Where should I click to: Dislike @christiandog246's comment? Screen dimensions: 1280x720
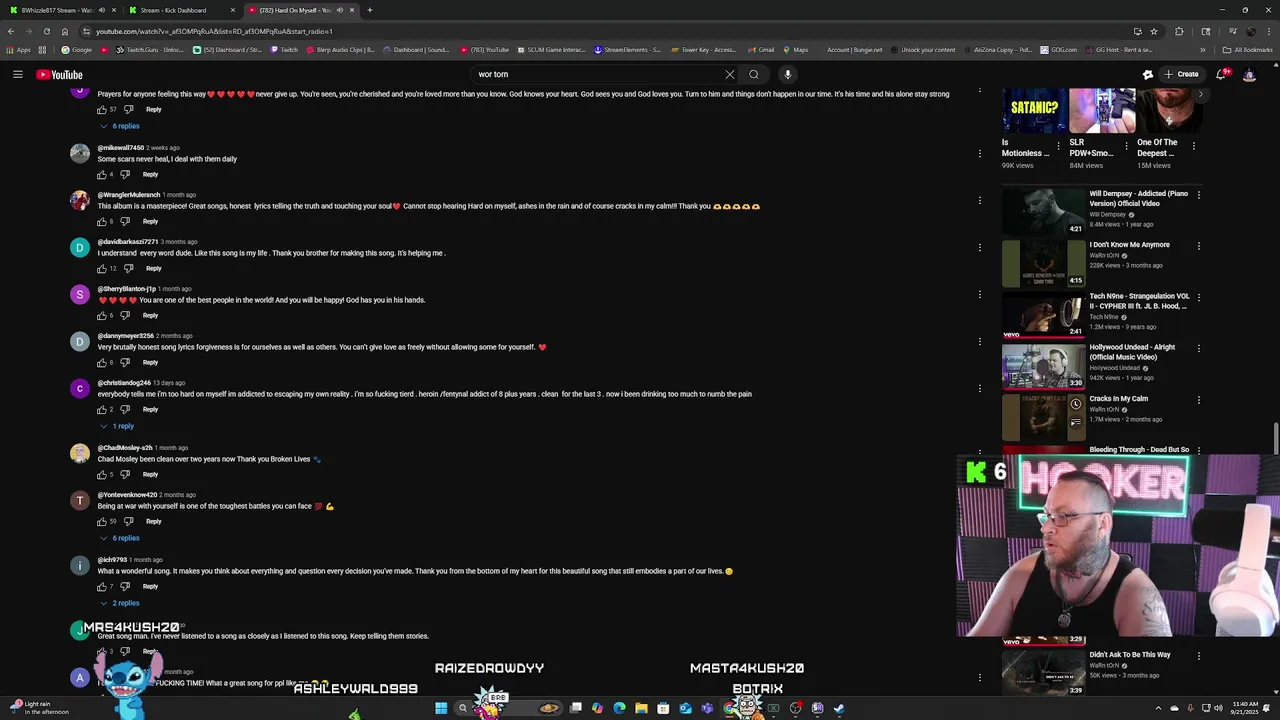pyautogui.click(x=125, y=409)
